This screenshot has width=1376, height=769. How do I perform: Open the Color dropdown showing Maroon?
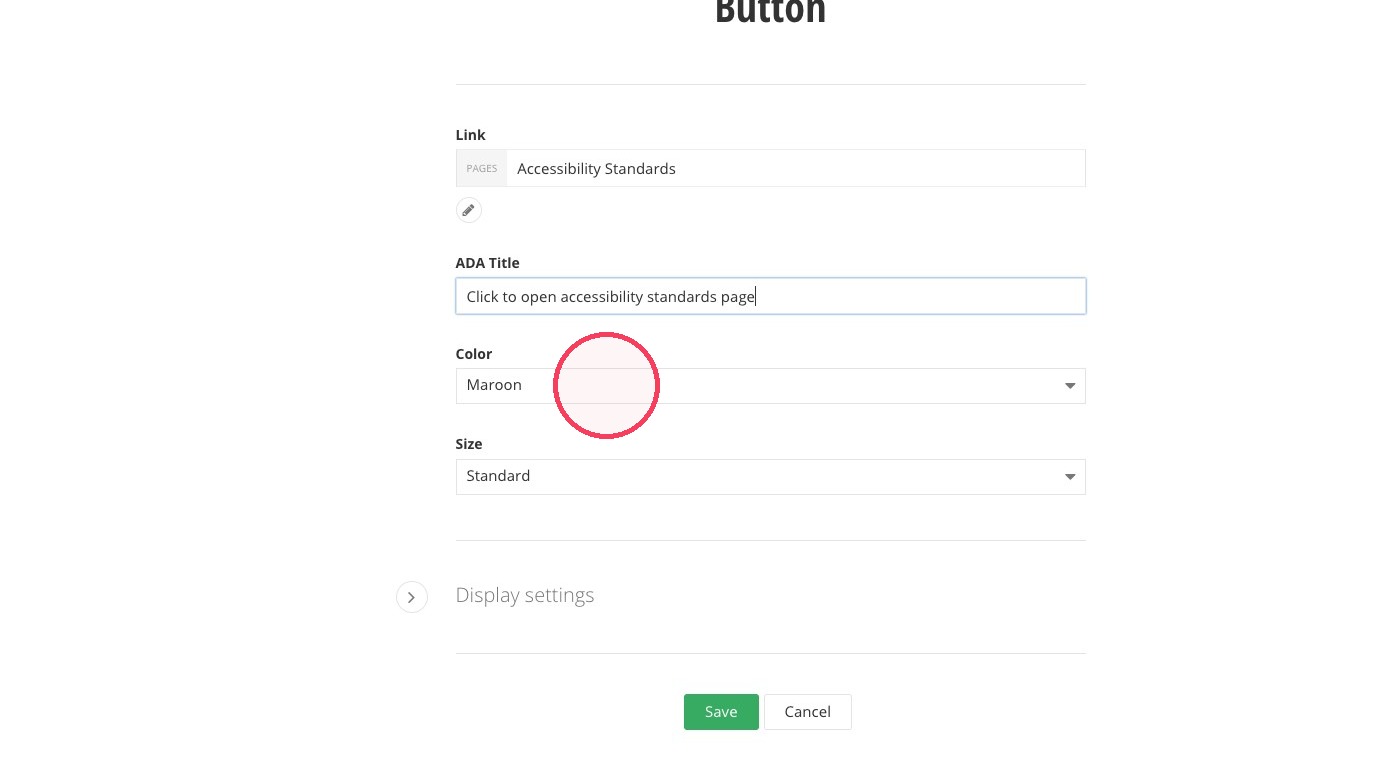770,386
